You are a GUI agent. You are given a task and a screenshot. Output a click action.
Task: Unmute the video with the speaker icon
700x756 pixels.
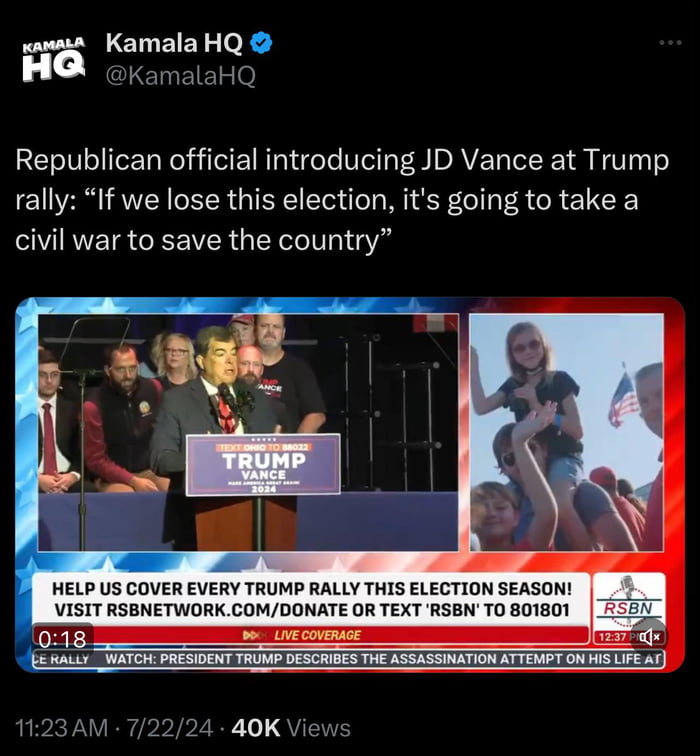point(648,637)
